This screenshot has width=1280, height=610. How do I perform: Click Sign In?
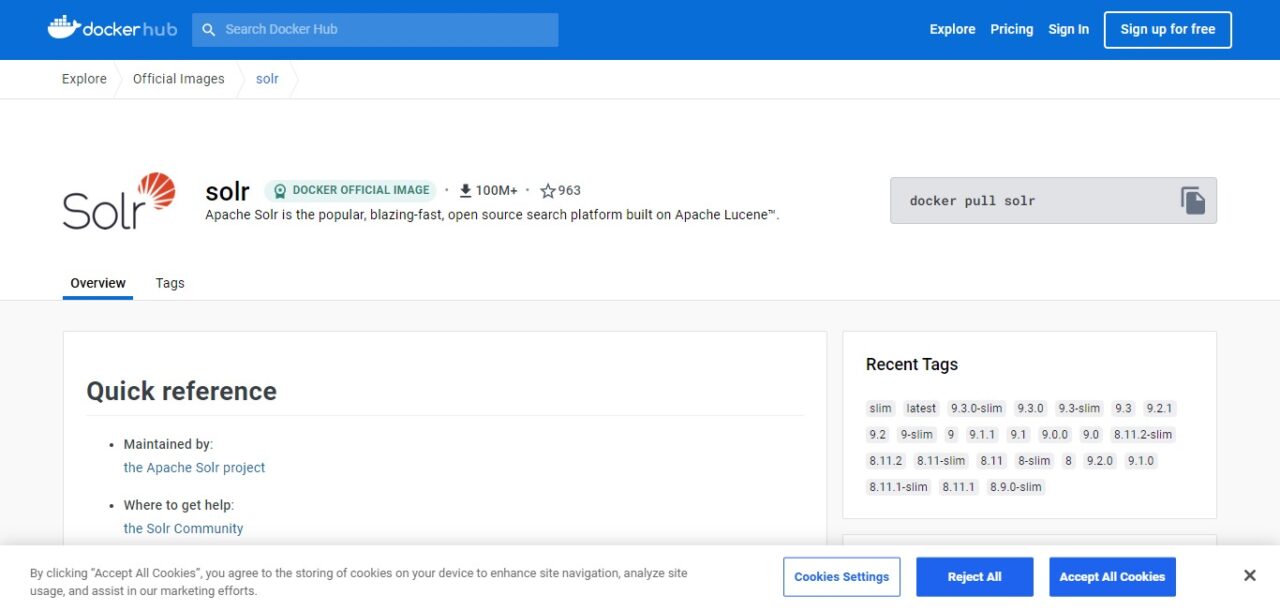pyautogui.click(x=1068, y=30)
